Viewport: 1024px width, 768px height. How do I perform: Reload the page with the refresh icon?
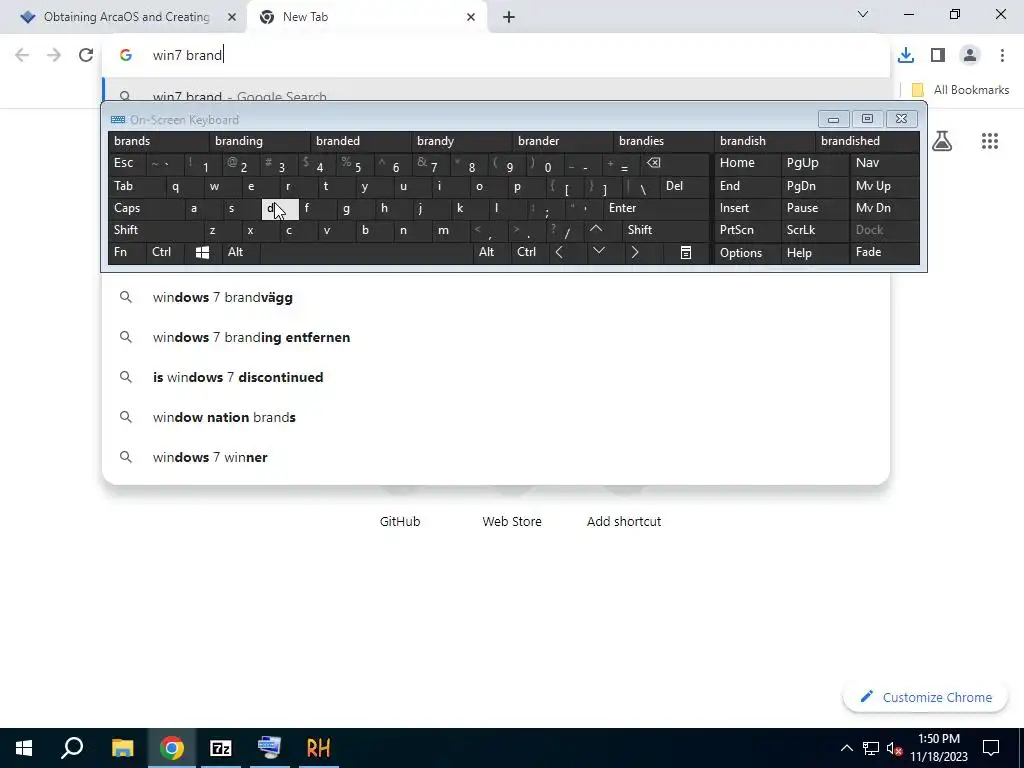[x=86, y=55]
